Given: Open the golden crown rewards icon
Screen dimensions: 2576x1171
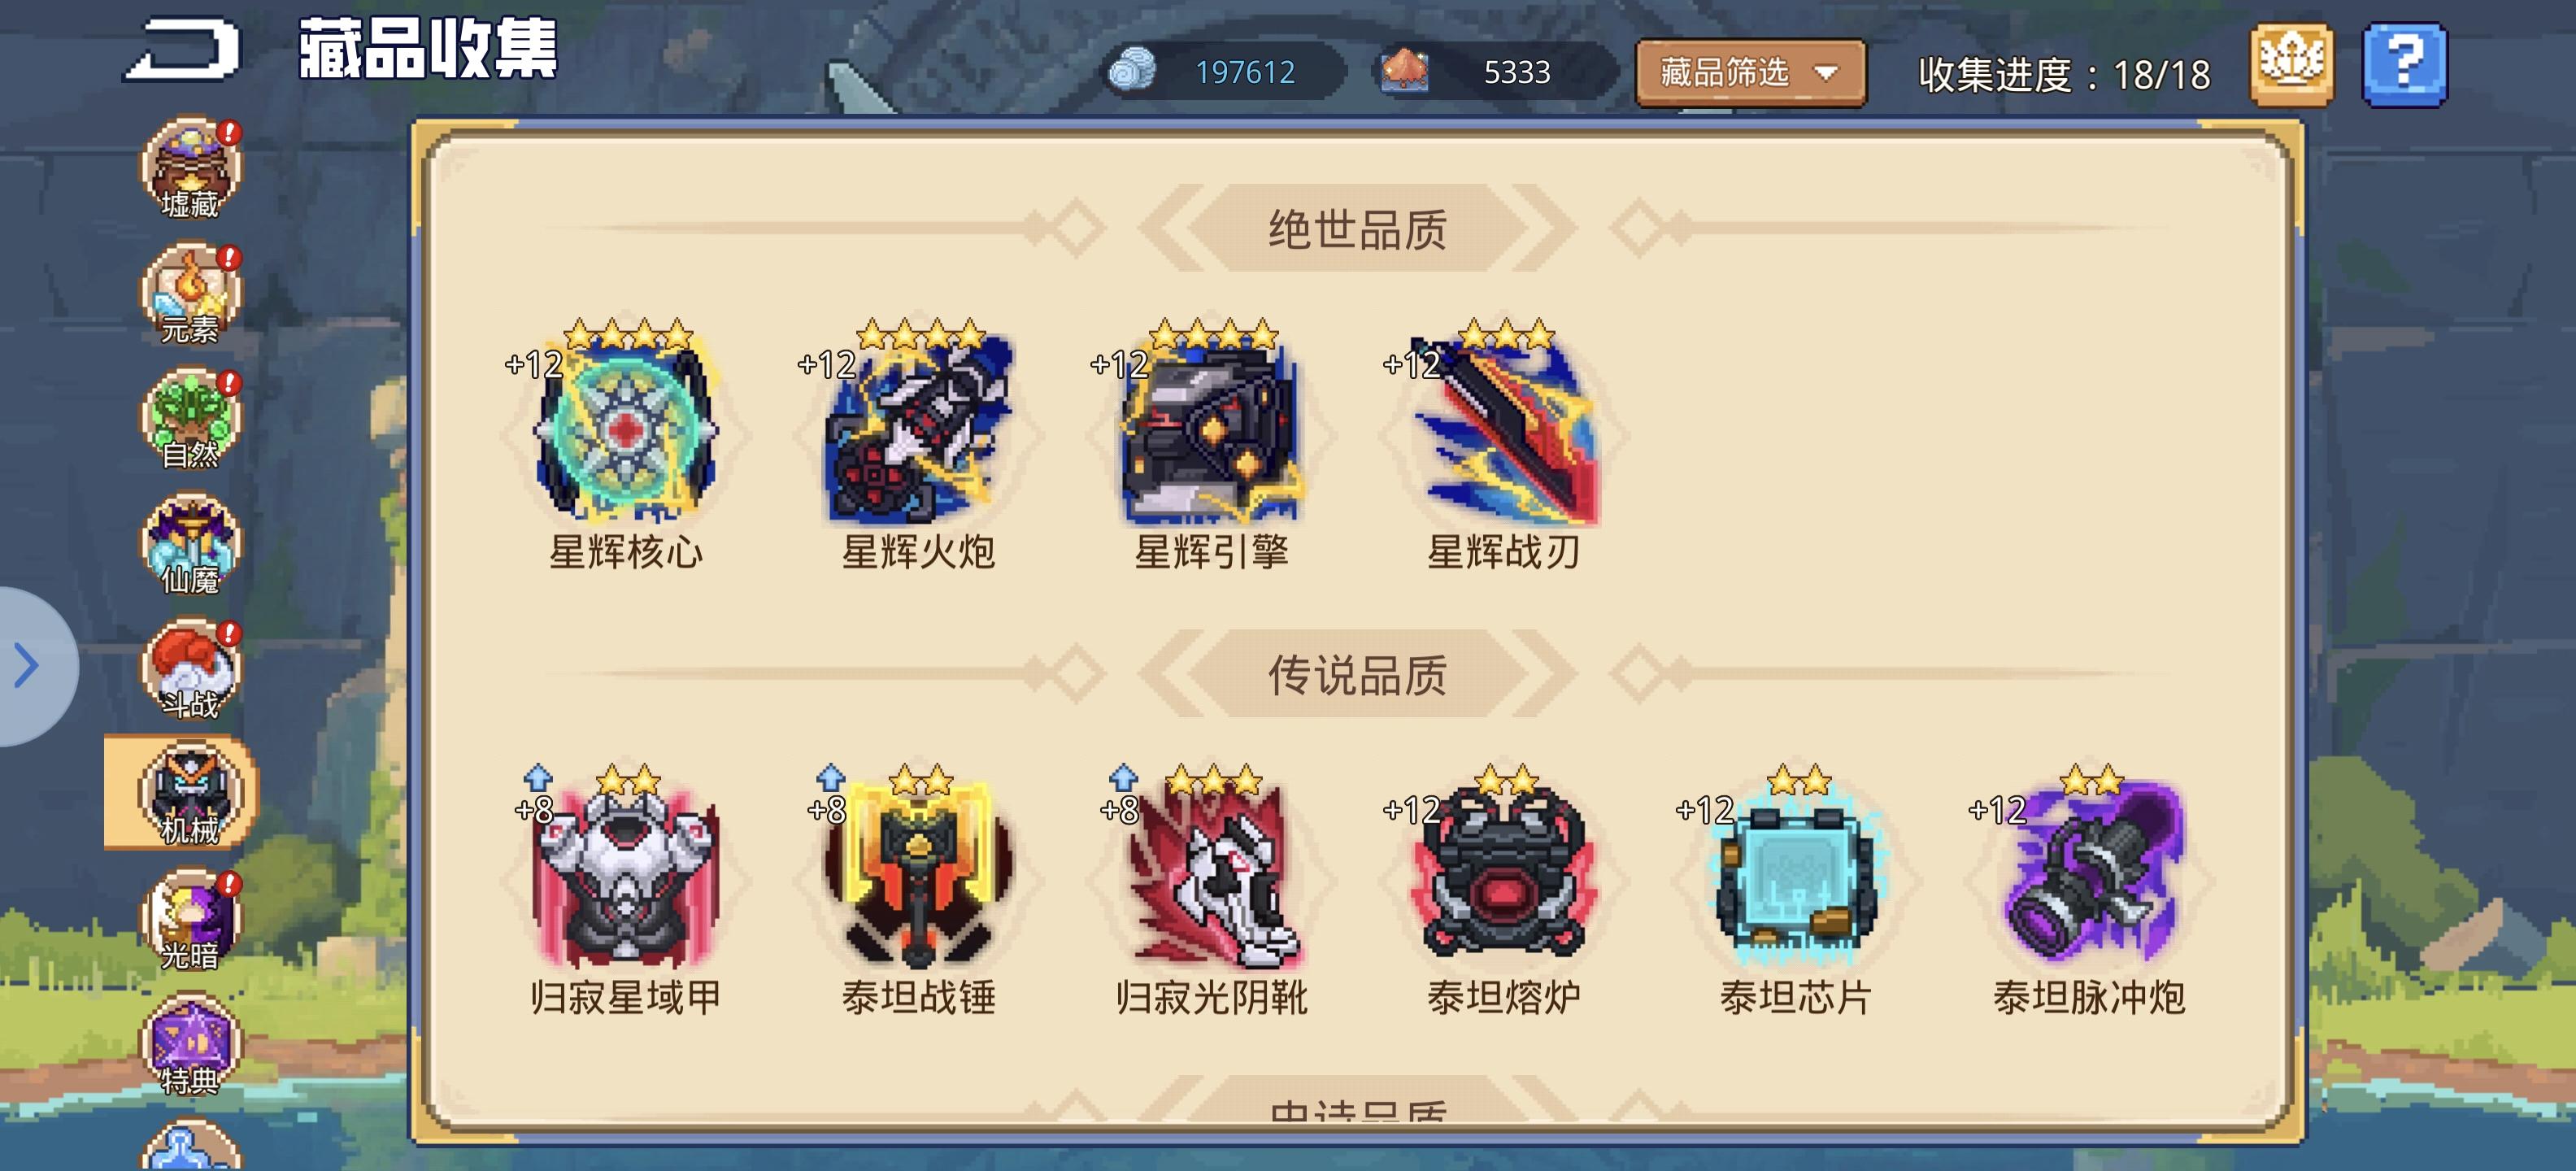Looking at the screenshot, I should tap(2291, 65).
